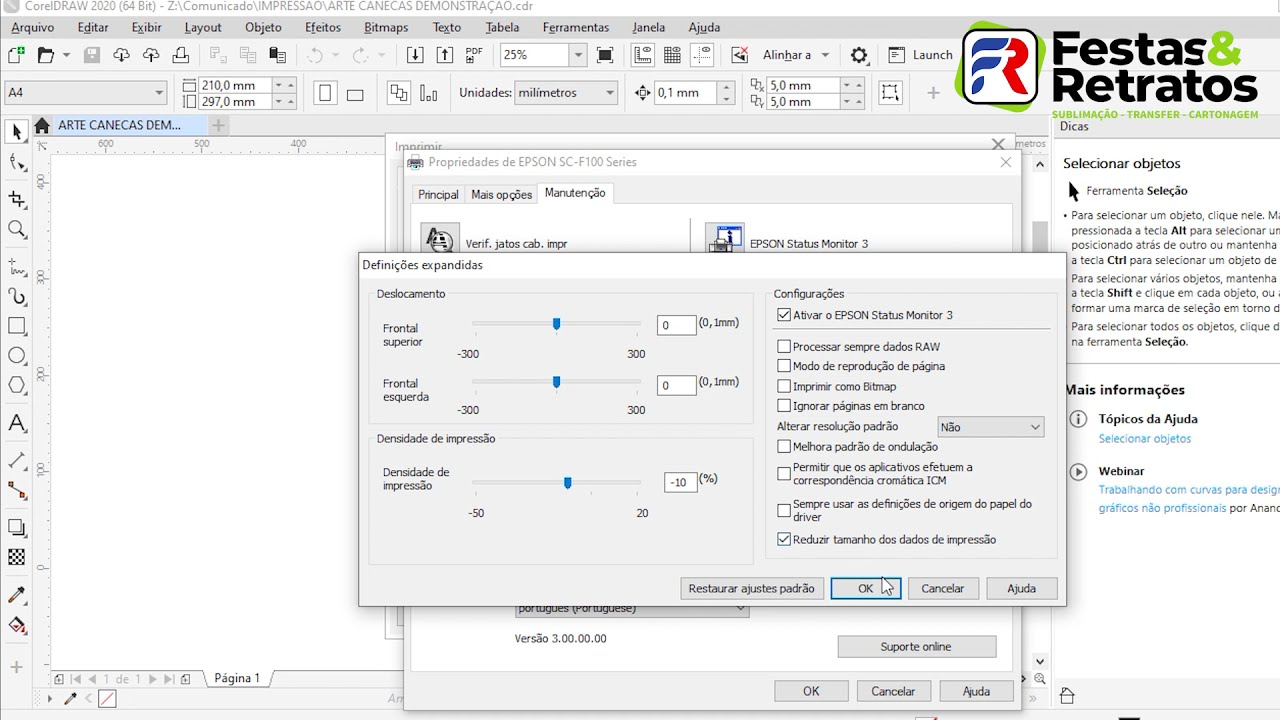1280x720 pixels.
Task: Select the Color Eyedropper tool
Action: (17, 595)
